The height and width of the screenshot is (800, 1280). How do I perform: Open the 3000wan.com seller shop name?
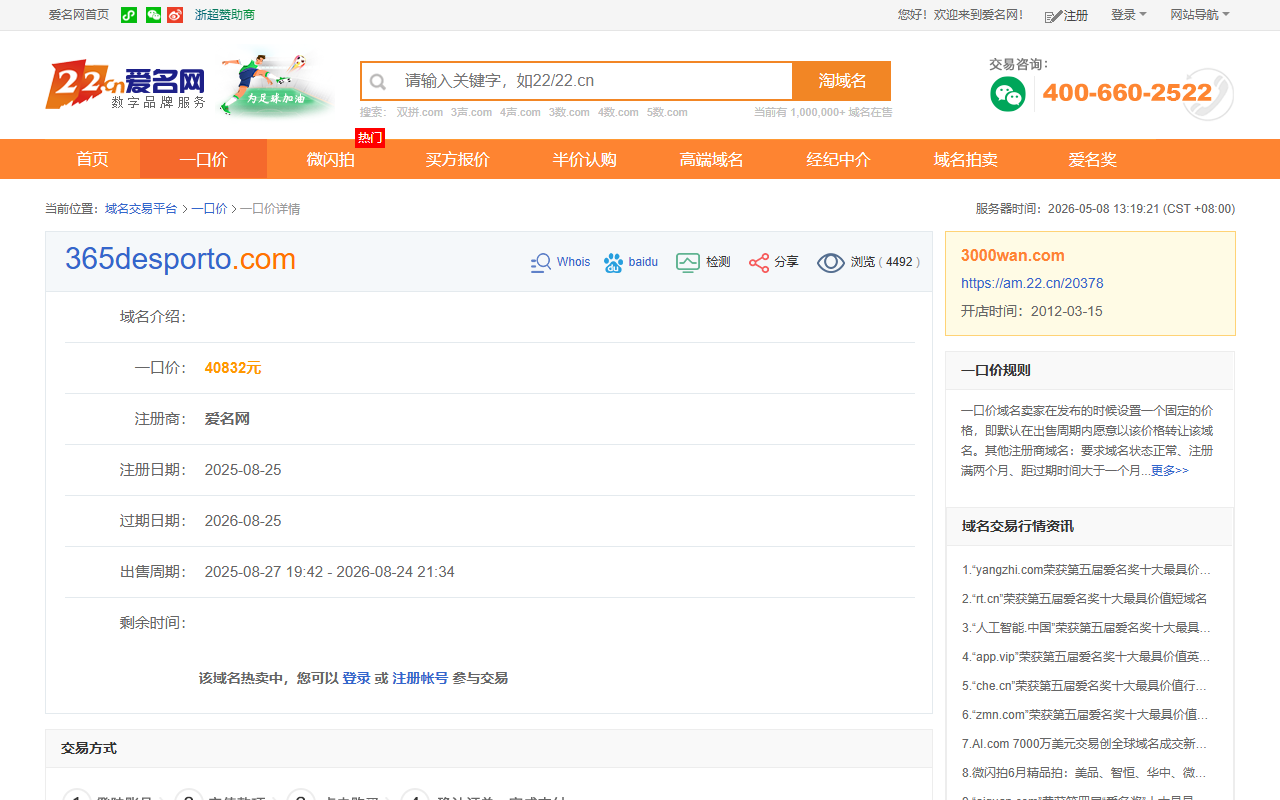1013,255
